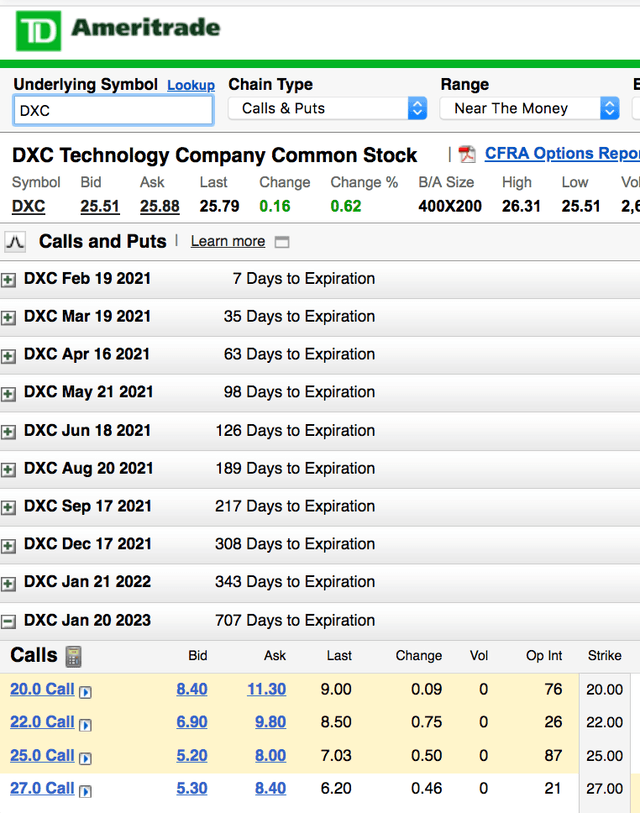Click the 11.30 ask for 20.0 Call

tap(267, 689)
